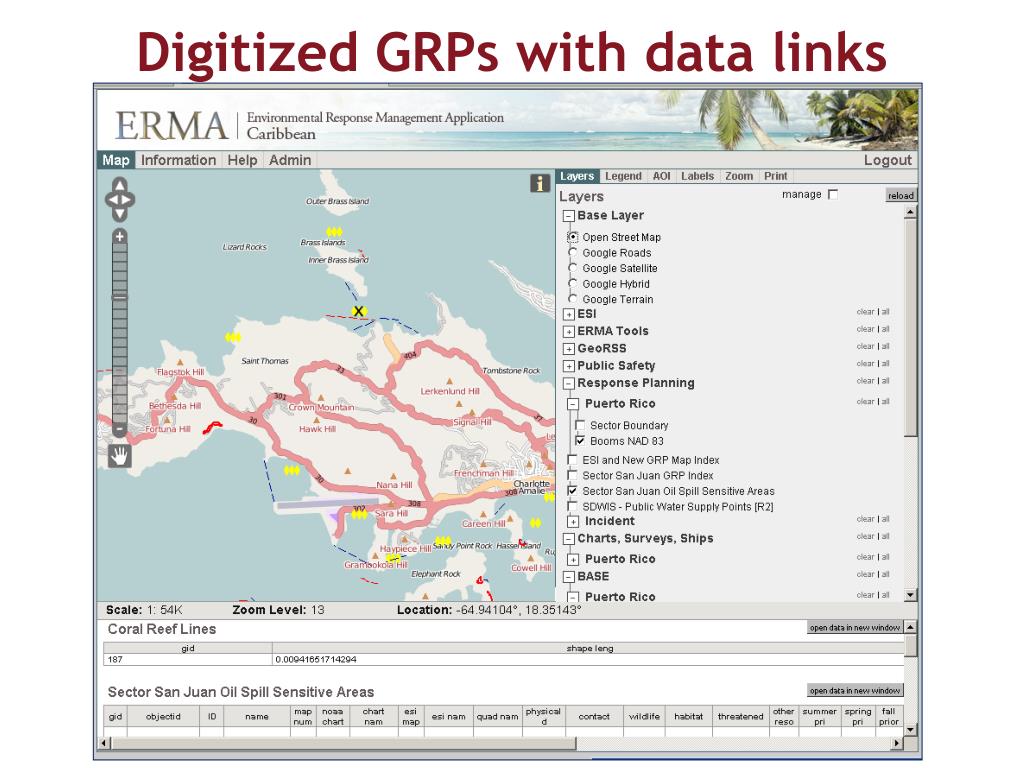1024x768 pixels.
Task: Collapse the Response Planning group
Action: [569, 383]
